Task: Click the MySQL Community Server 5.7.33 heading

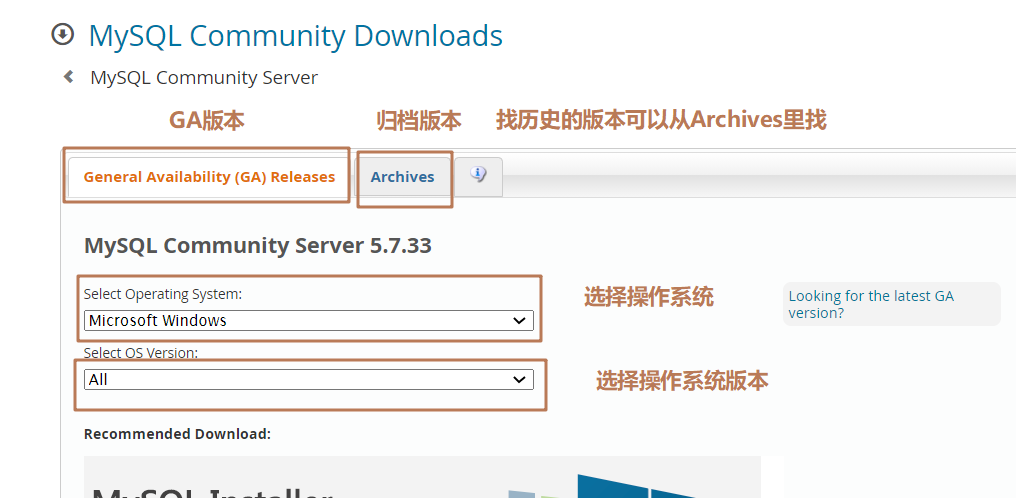Action: 258,246
